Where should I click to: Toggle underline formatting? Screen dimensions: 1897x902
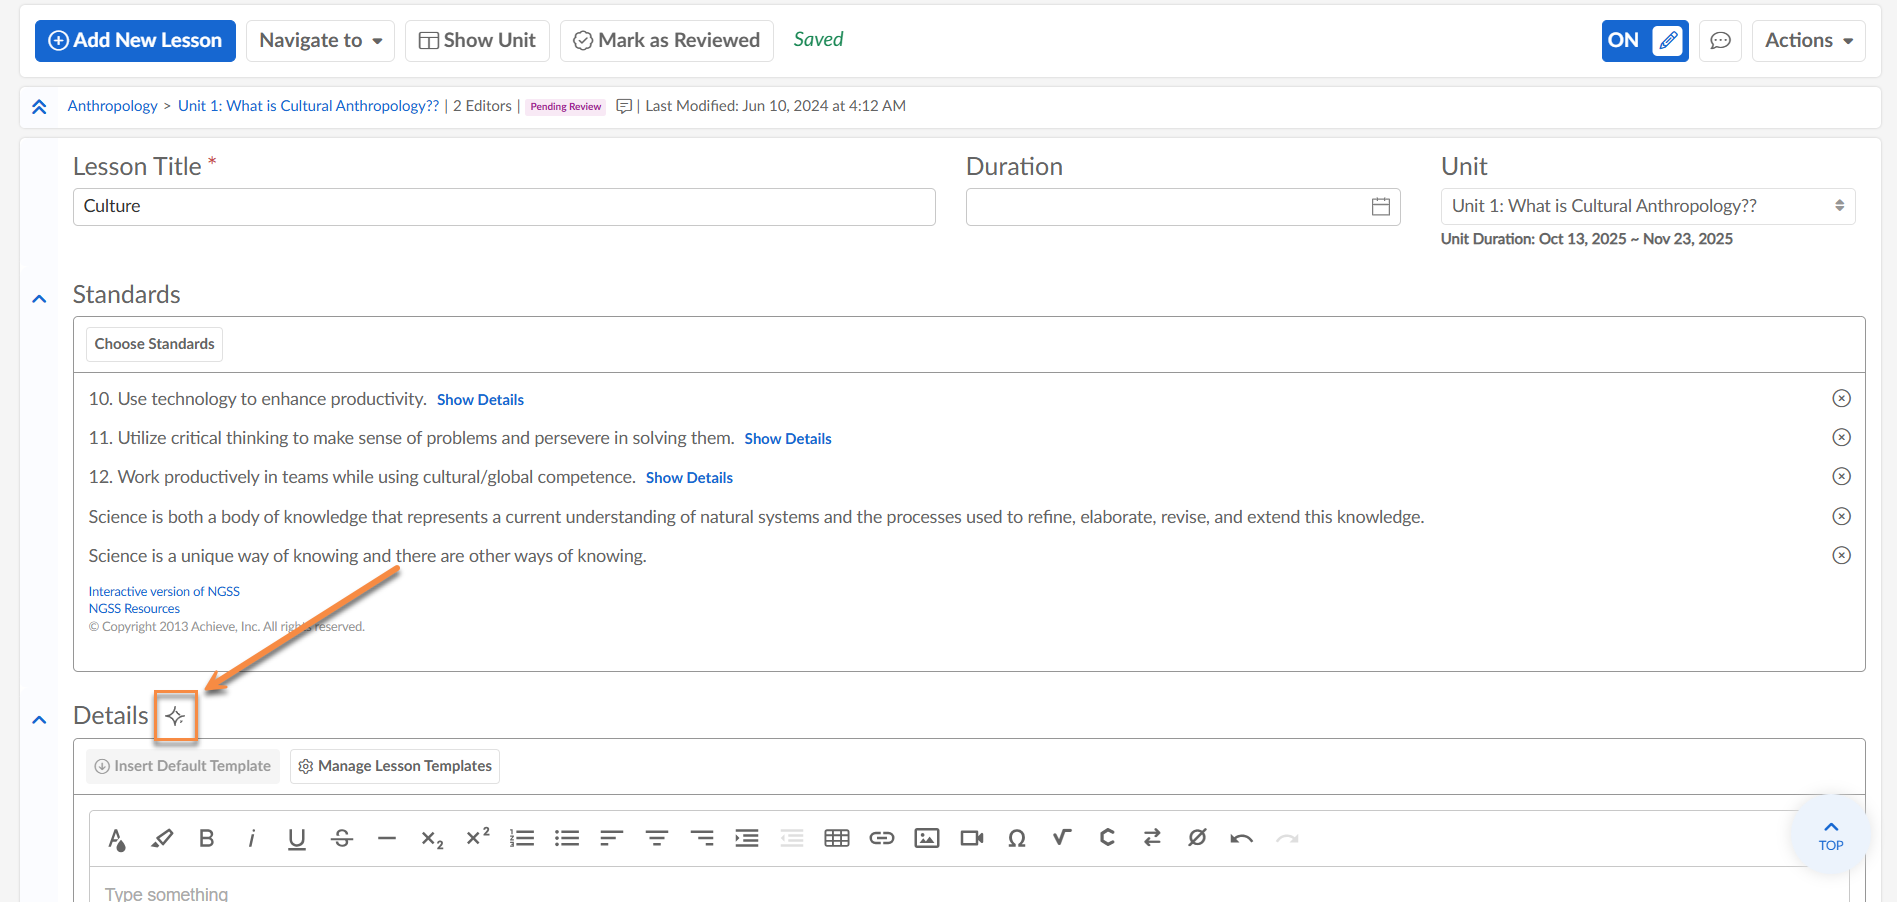[297, 838]
